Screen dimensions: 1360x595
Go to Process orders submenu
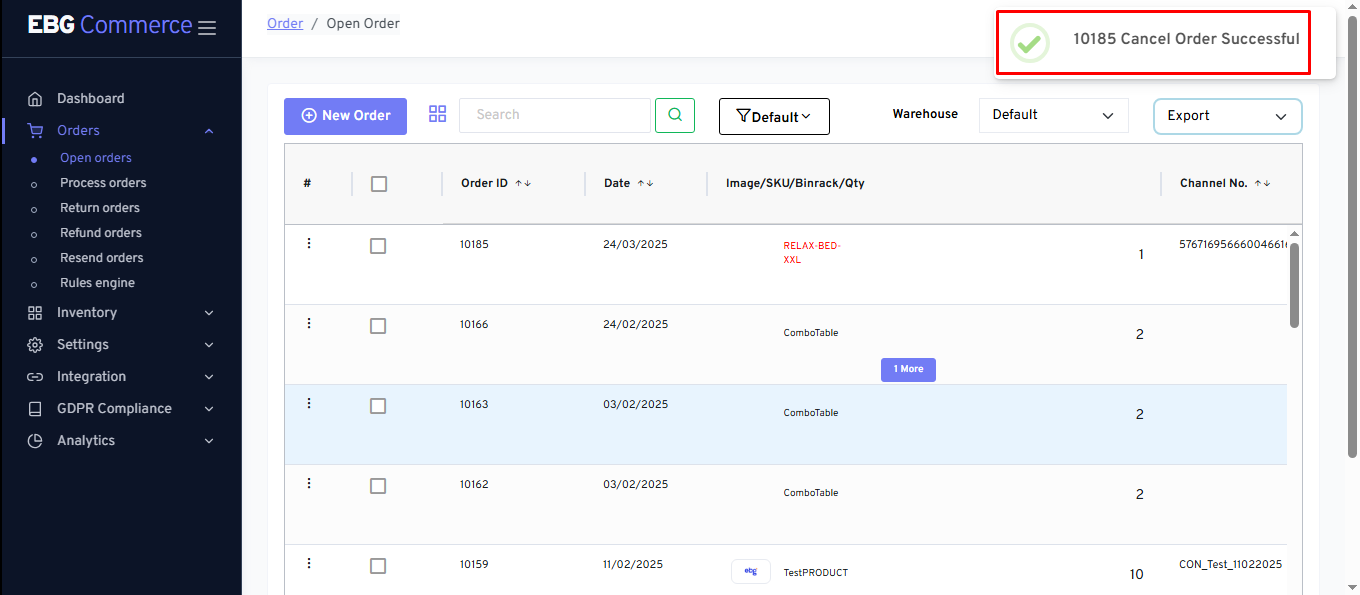coord(103,183)
